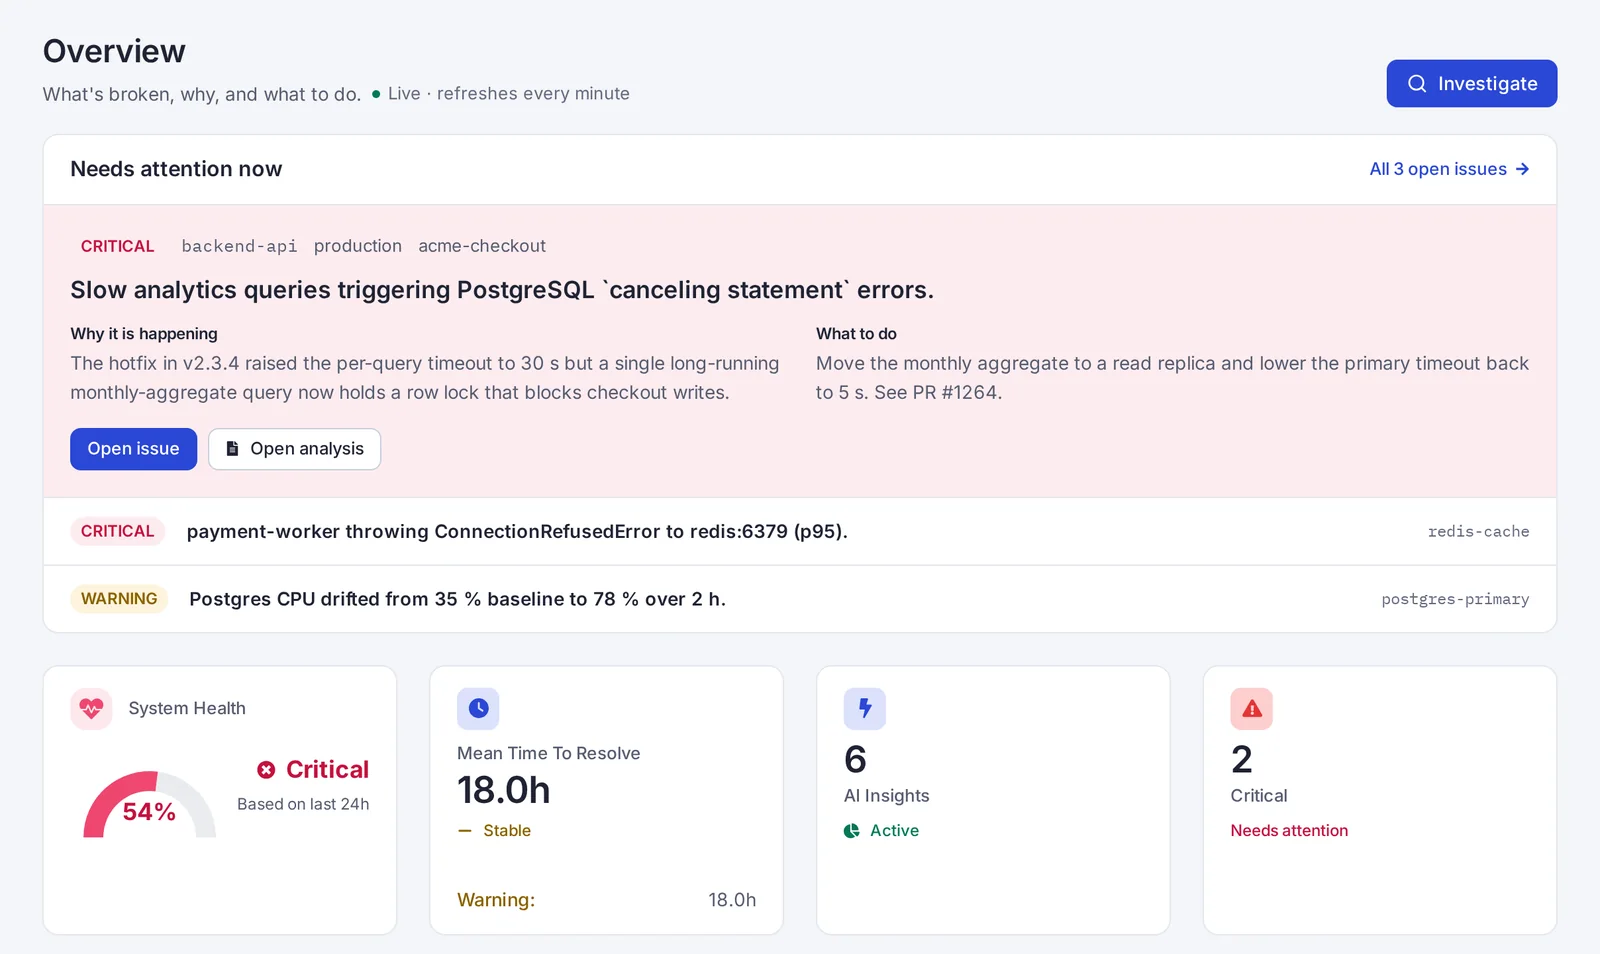Click the Slow analytics queries issue title

[x=502, y=290]
